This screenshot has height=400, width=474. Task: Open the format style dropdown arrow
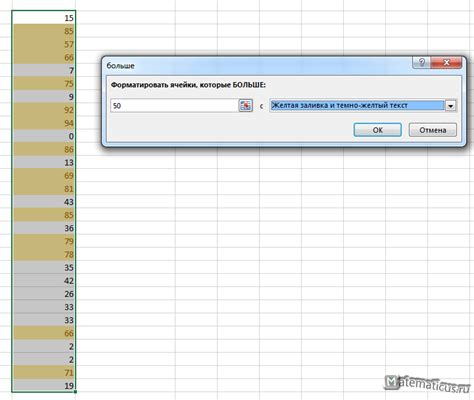[451, 106]
